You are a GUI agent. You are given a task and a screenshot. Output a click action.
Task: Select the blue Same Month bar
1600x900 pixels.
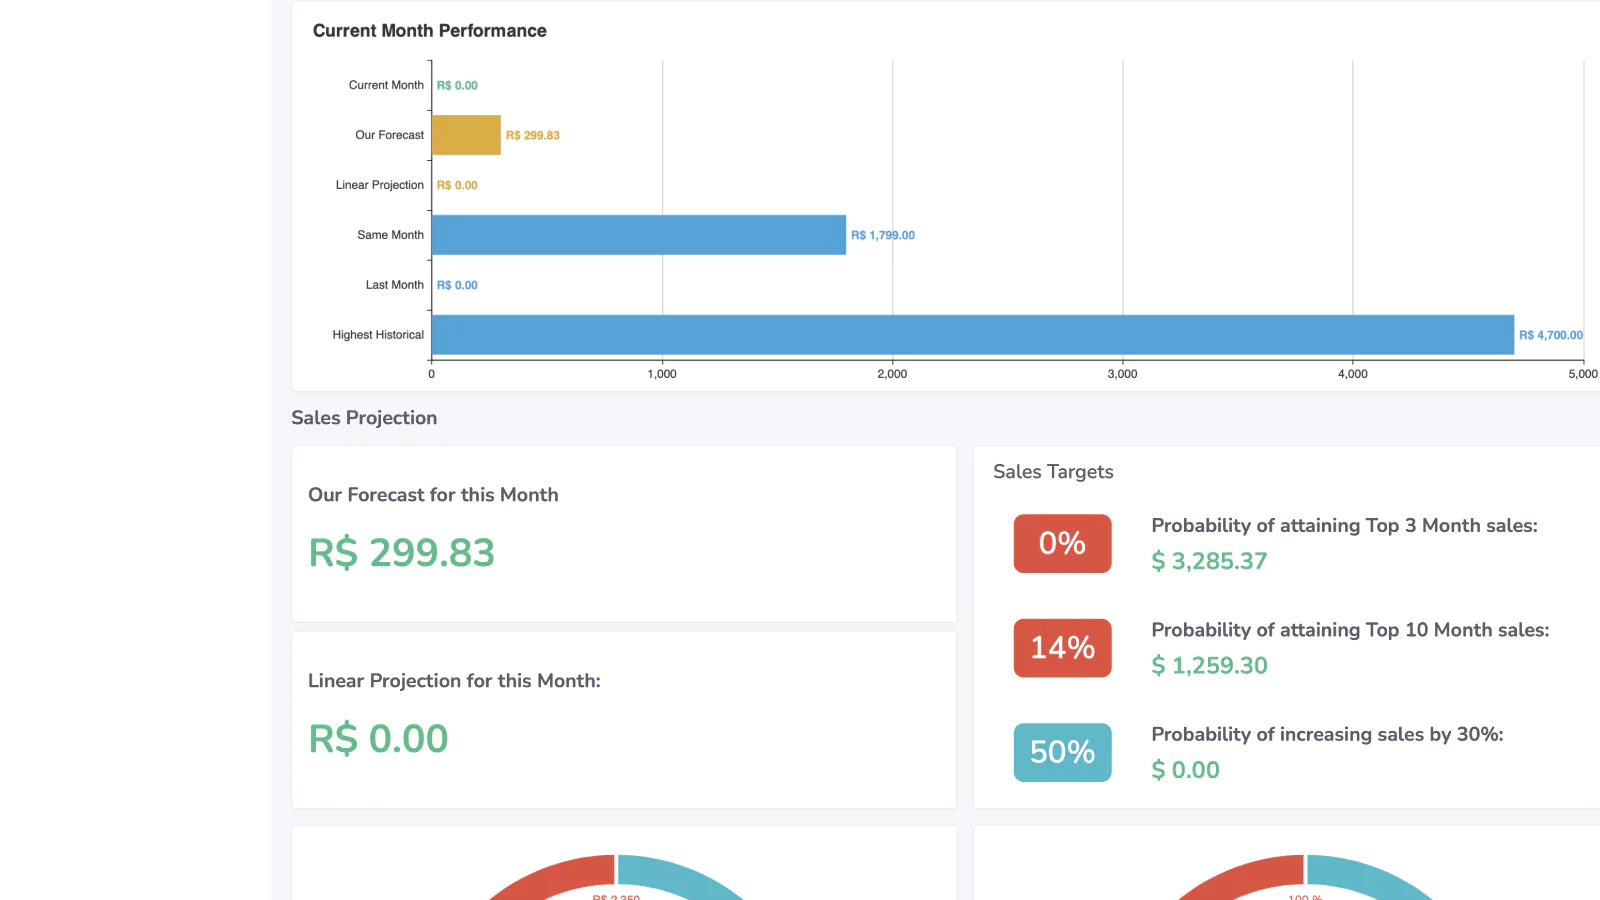pos(638,235)
